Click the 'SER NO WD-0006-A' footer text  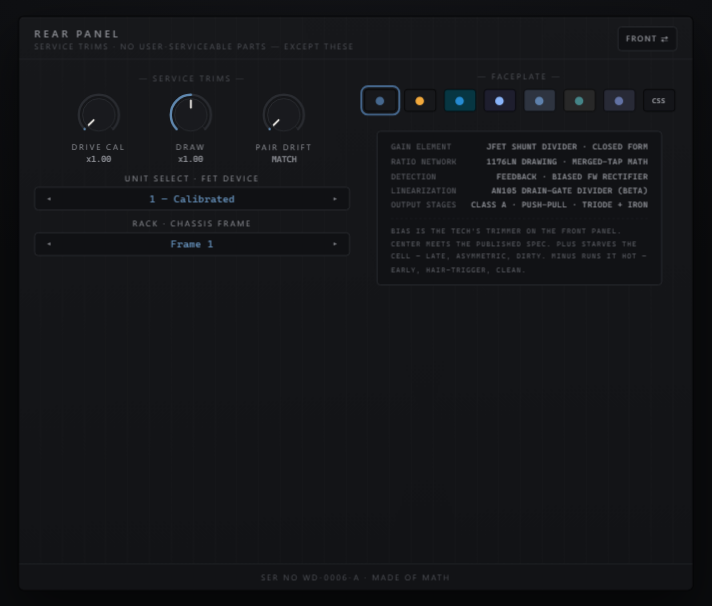[310, 577]
